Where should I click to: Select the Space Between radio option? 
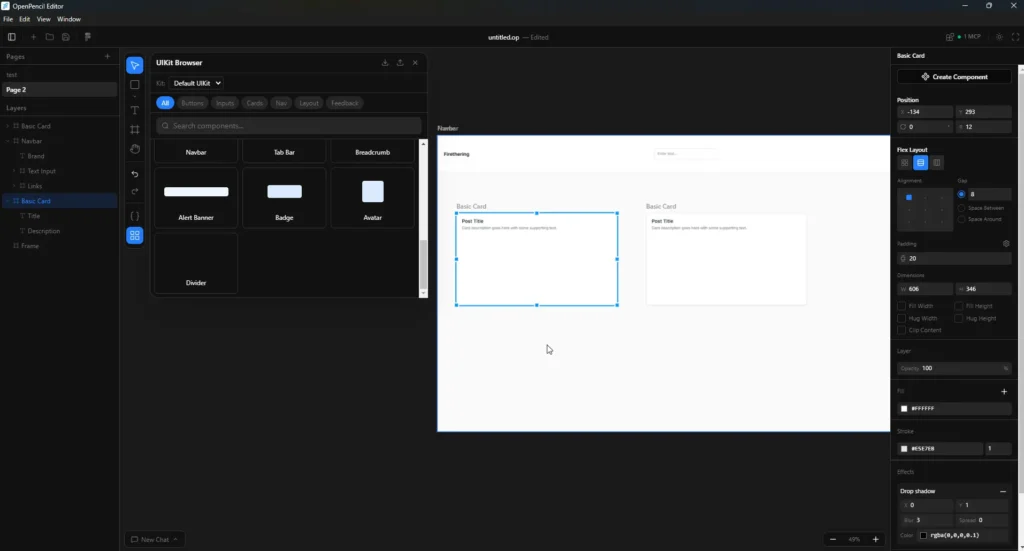(x=961, y=208)
